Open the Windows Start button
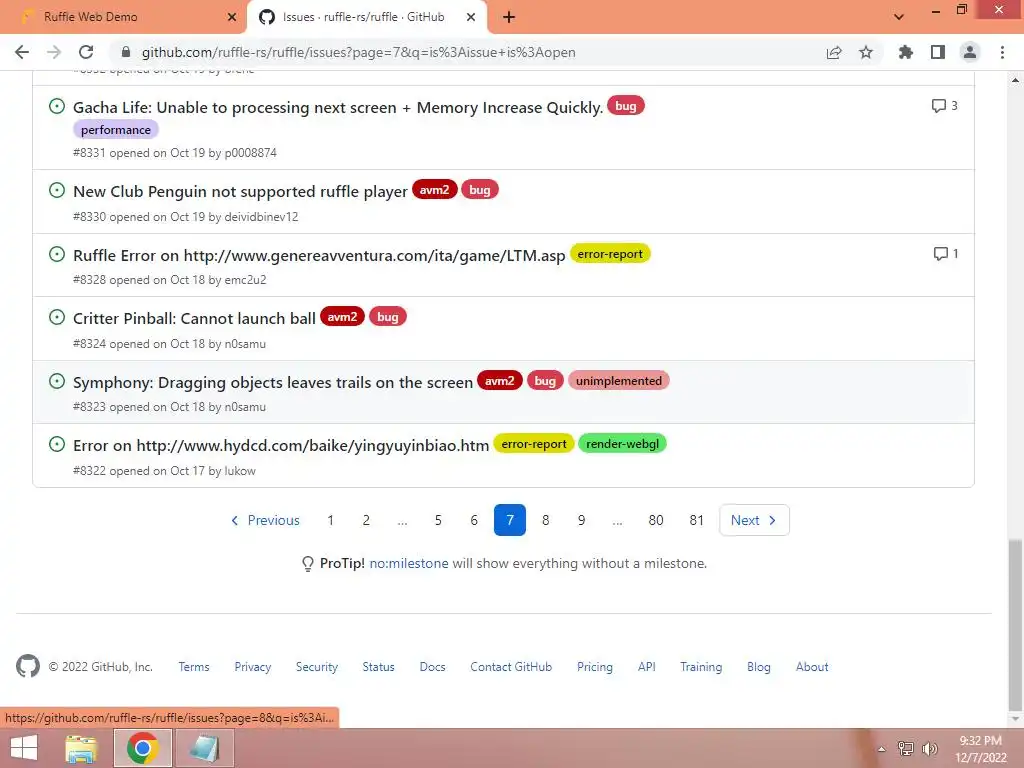 tap(24, 748)
